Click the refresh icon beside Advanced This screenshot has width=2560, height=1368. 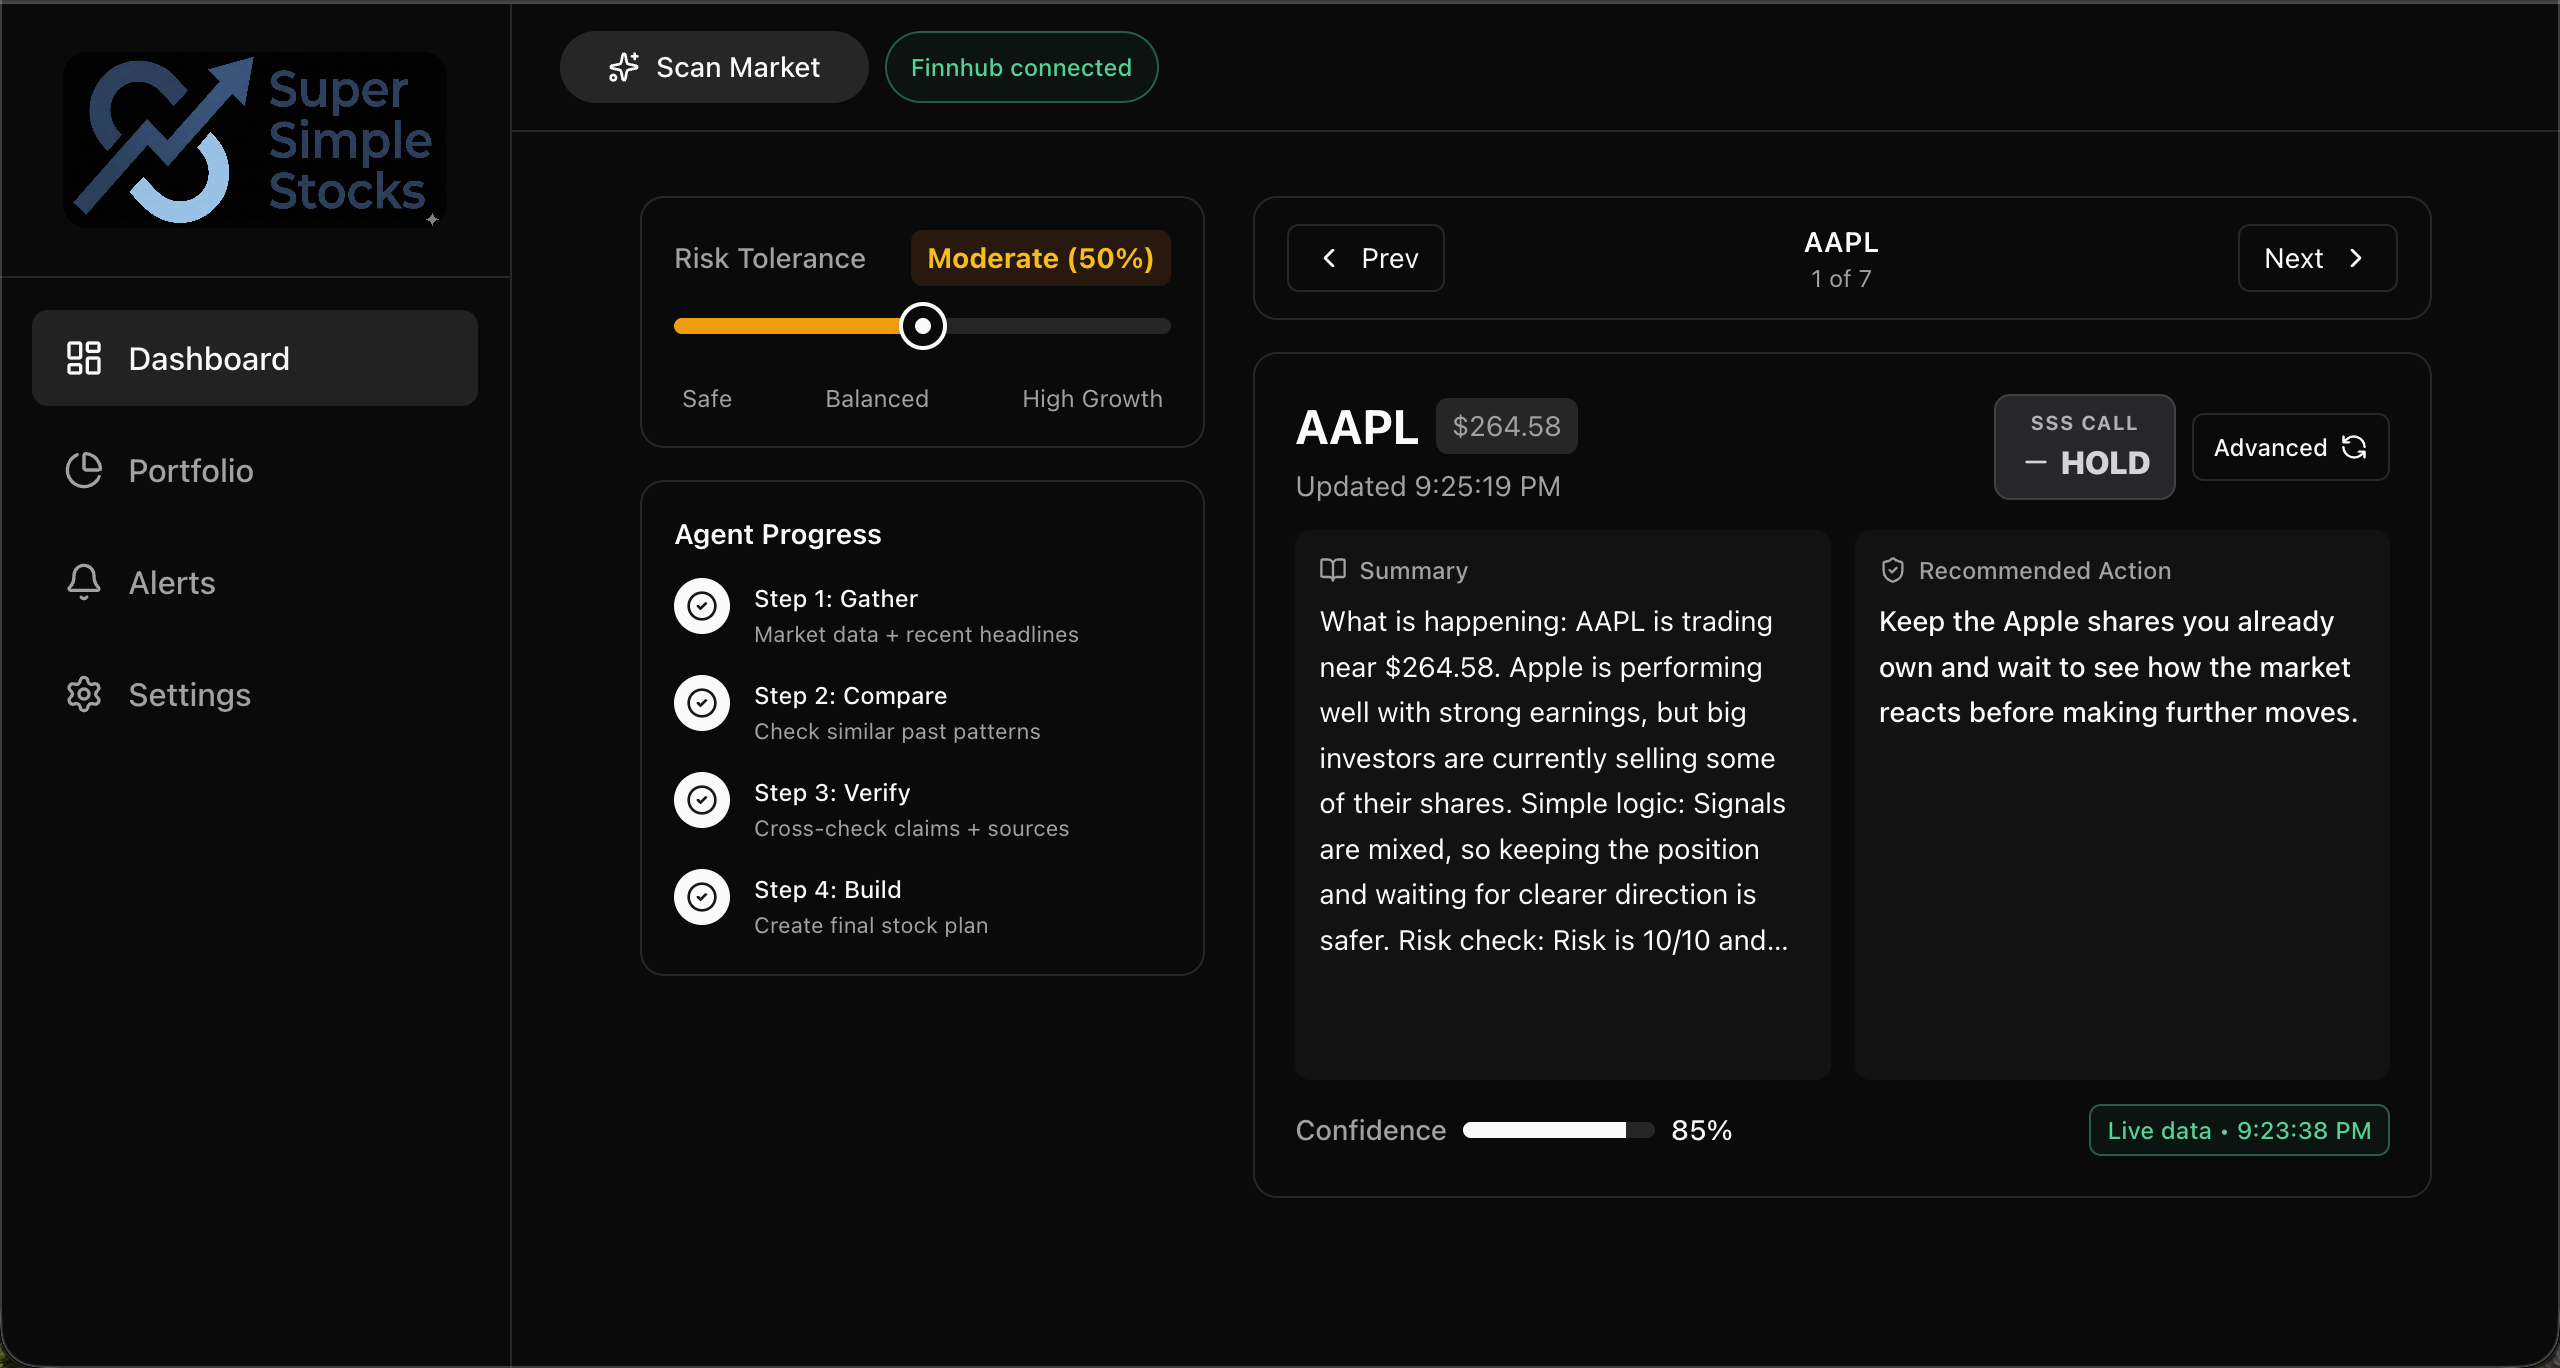(2354, 447)
